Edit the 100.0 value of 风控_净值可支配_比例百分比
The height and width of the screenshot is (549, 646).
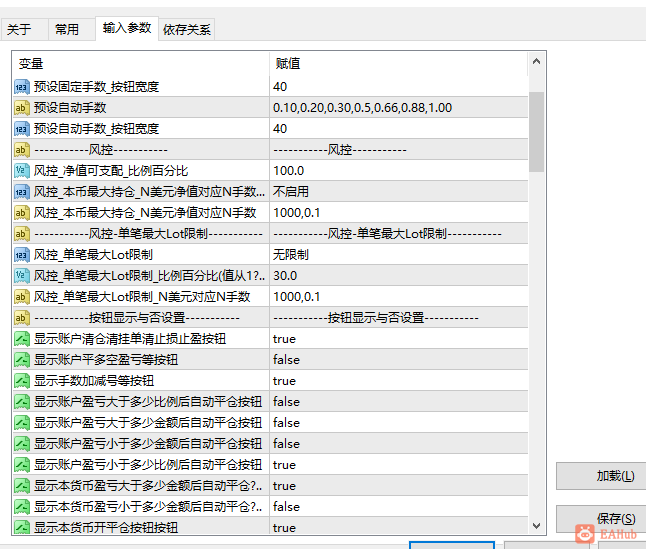pyautogui.click(x=398, y=171)
